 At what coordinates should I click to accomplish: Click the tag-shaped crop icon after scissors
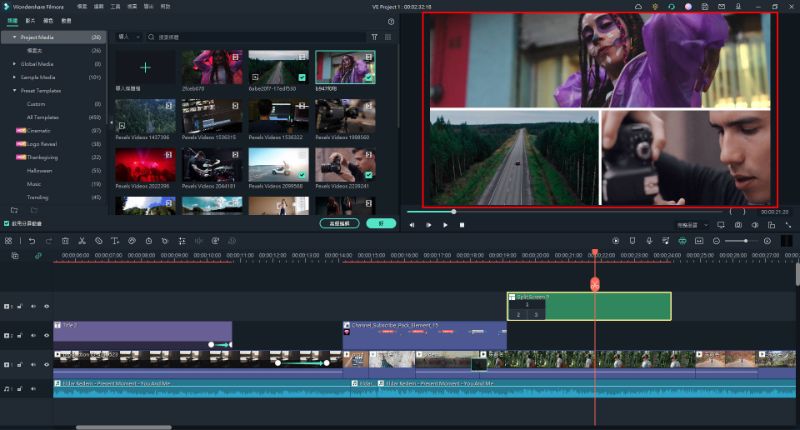pyautogui.click(x=98, y=241)
